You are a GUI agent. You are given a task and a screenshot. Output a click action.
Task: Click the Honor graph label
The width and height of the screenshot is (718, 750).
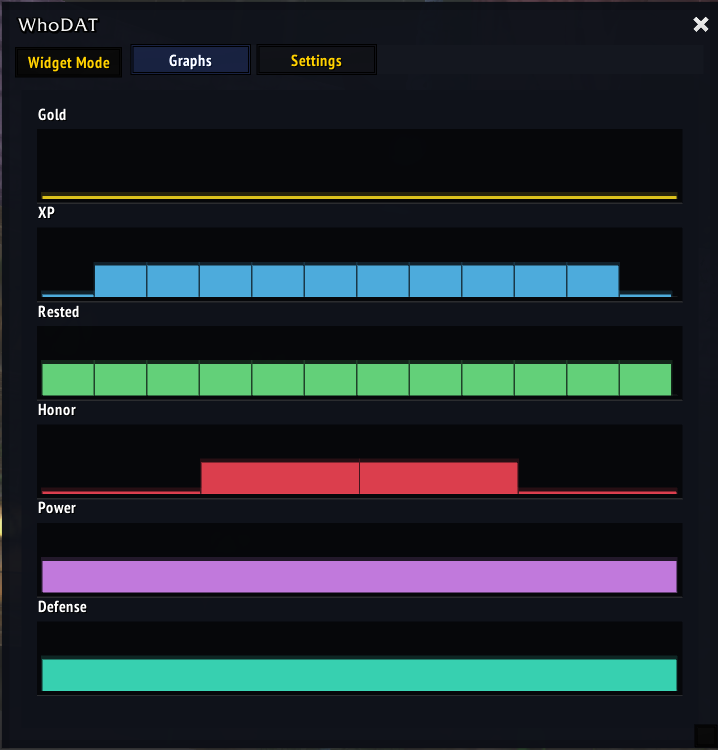[56, 410]
